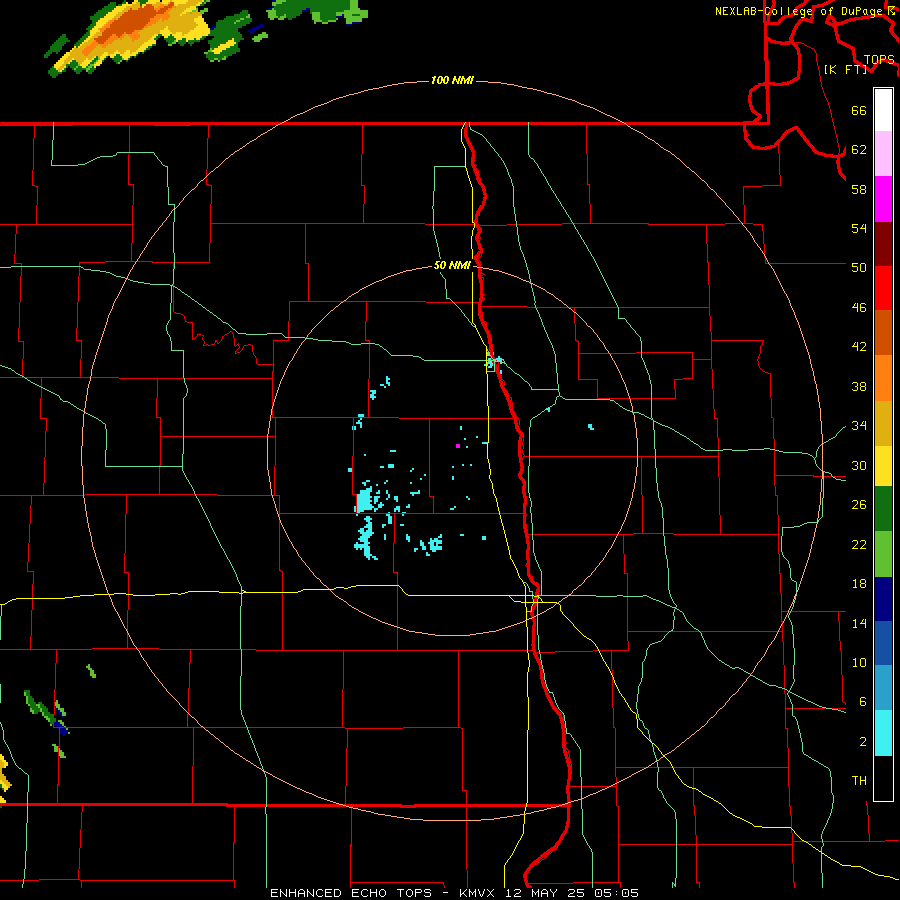Click the legend value 18
This screenshot has width=900, height=900.
pyautogui.click(x=859, y=584)
